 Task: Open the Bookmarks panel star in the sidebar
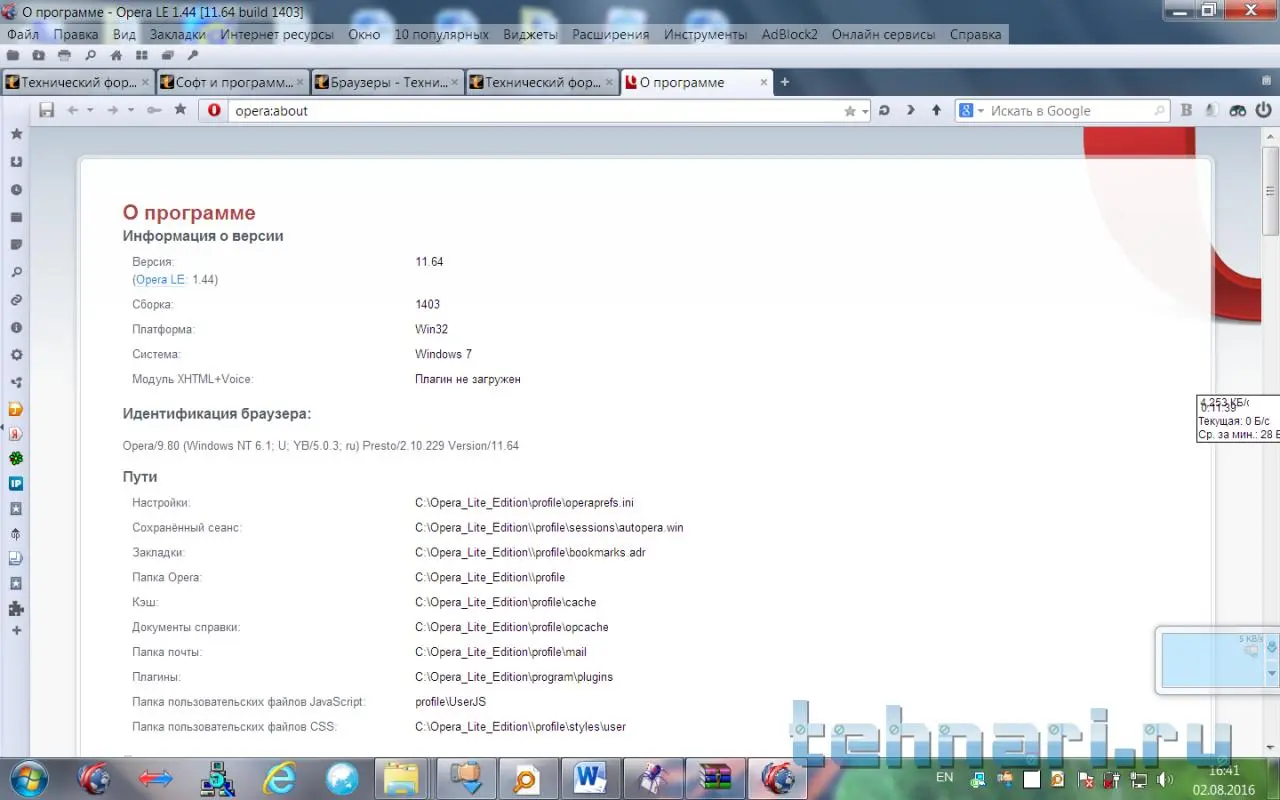[x=16, y=134]
